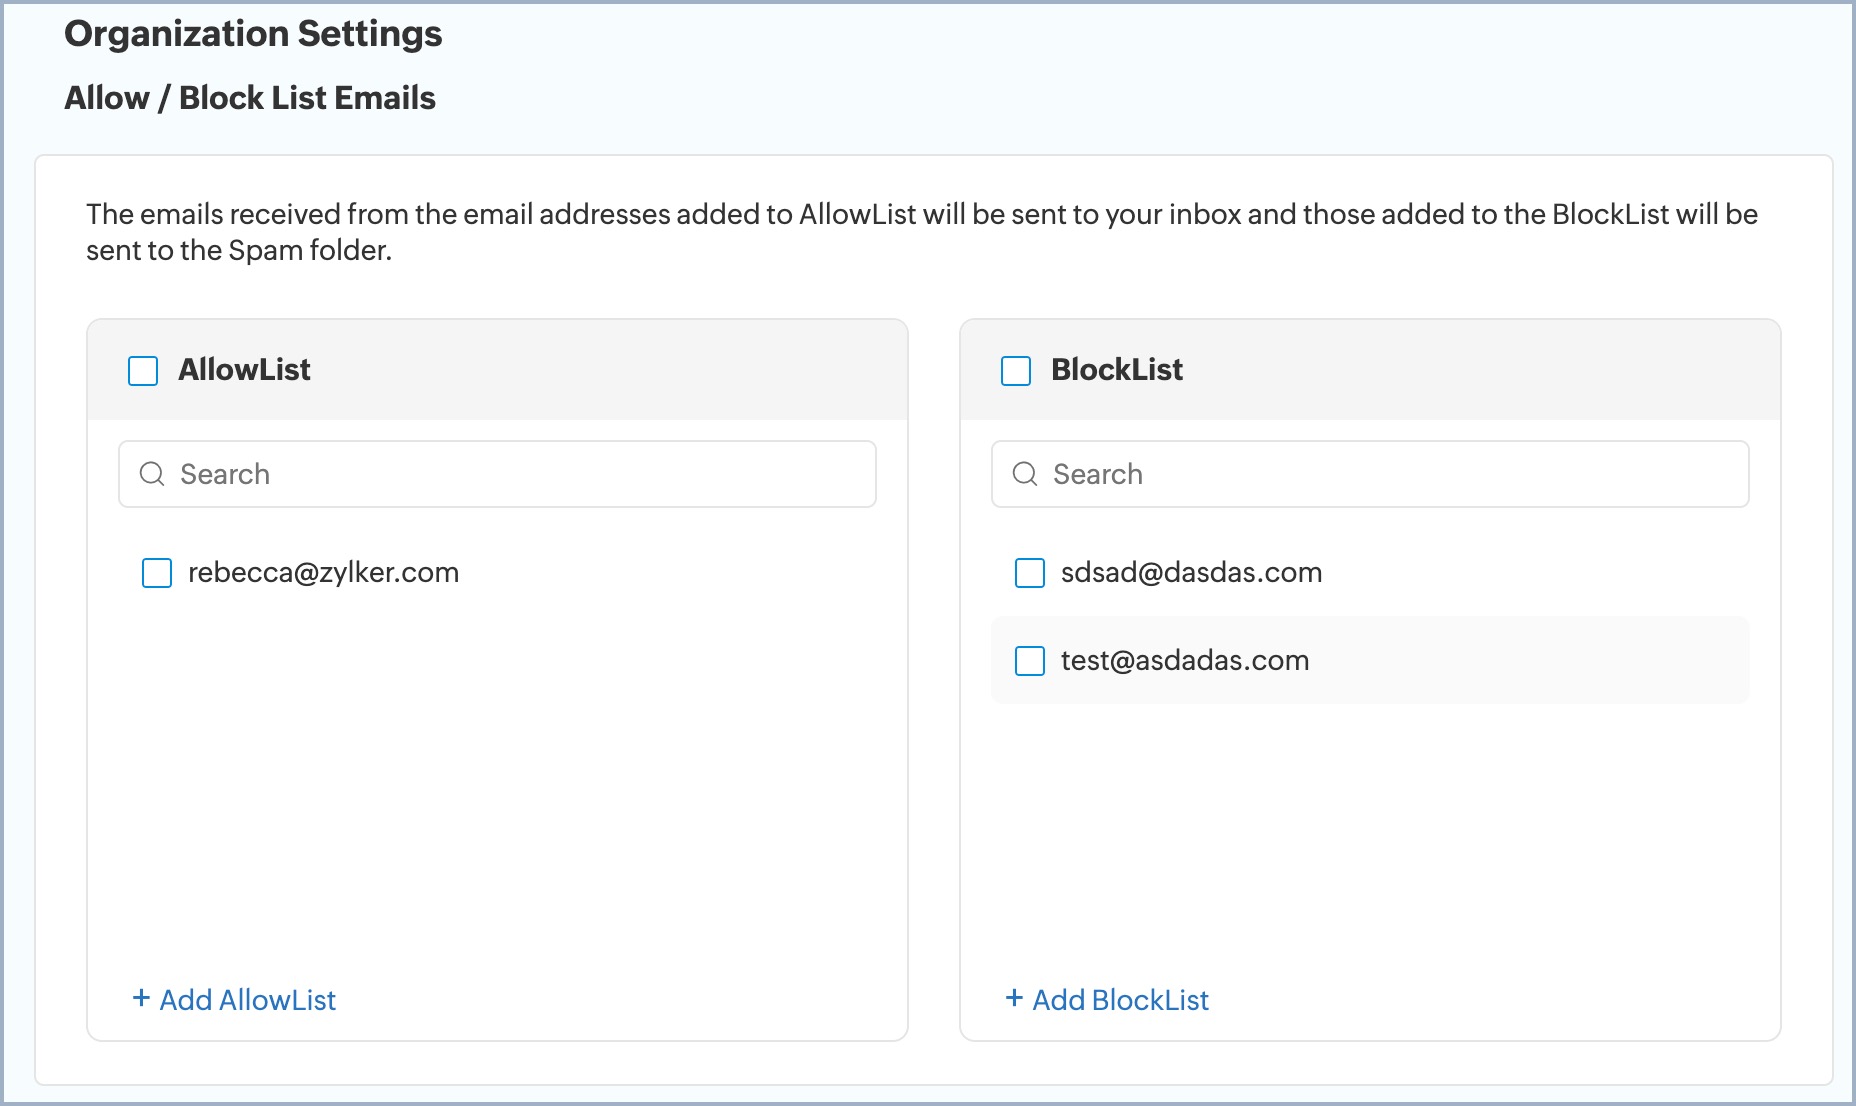
Task: Click the magnifier icon in BlockList search
Action: [x=1025, y=474]
